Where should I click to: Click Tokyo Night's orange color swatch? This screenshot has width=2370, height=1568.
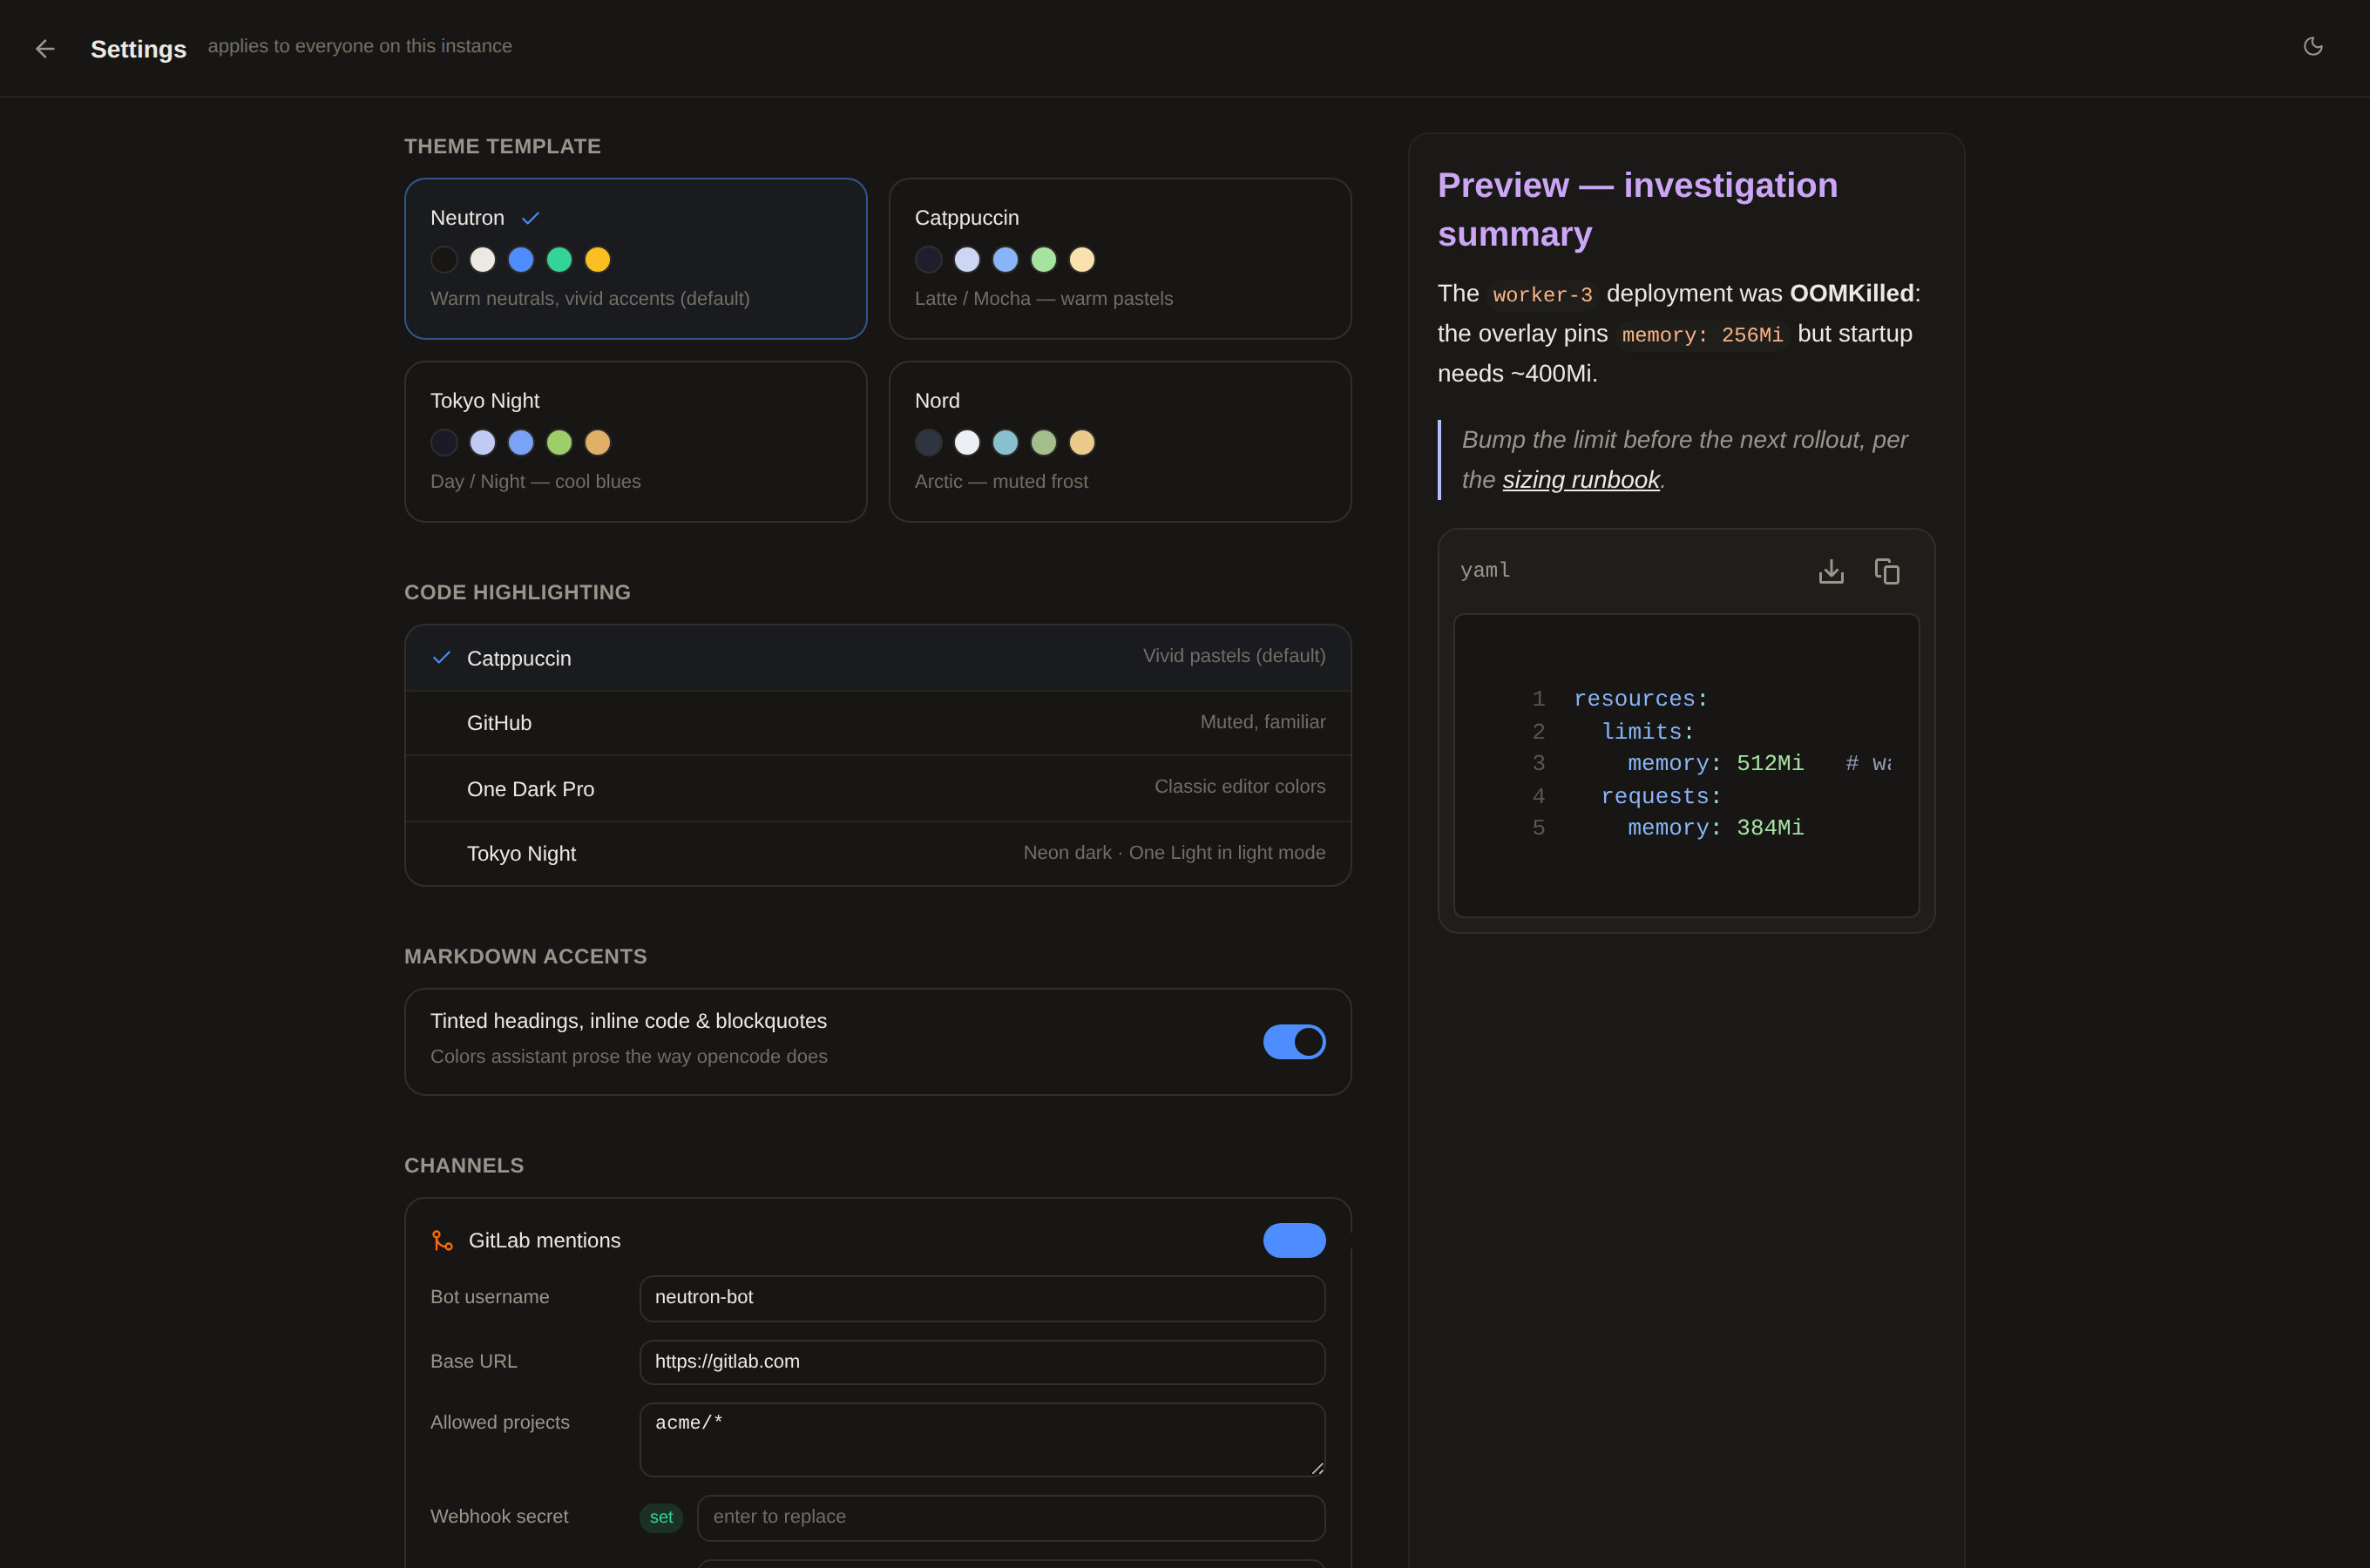[598, 442]
